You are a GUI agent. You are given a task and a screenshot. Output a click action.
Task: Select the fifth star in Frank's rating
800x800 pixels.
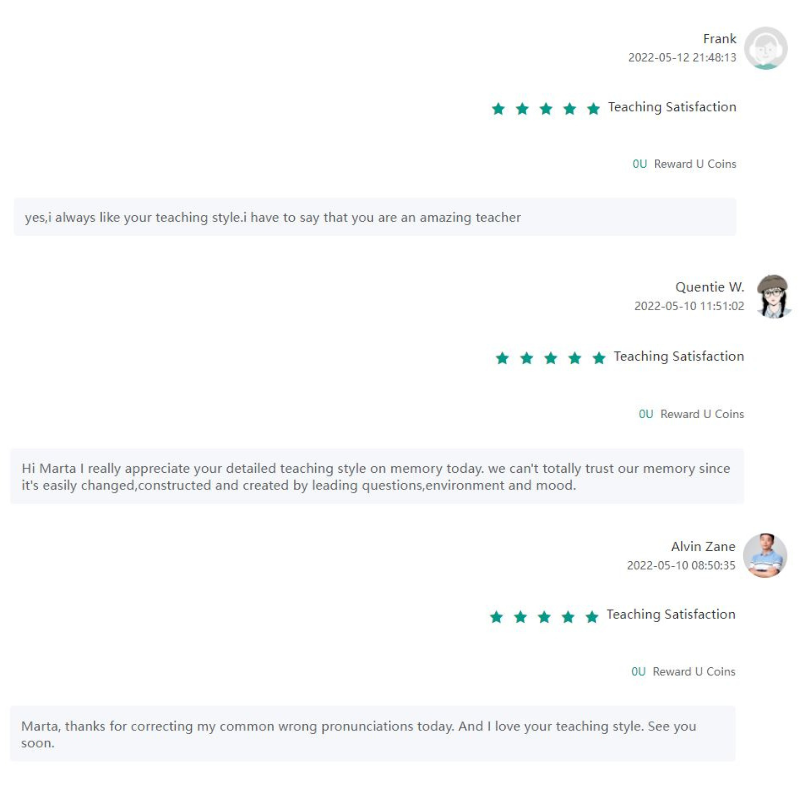tap(594, 108)
